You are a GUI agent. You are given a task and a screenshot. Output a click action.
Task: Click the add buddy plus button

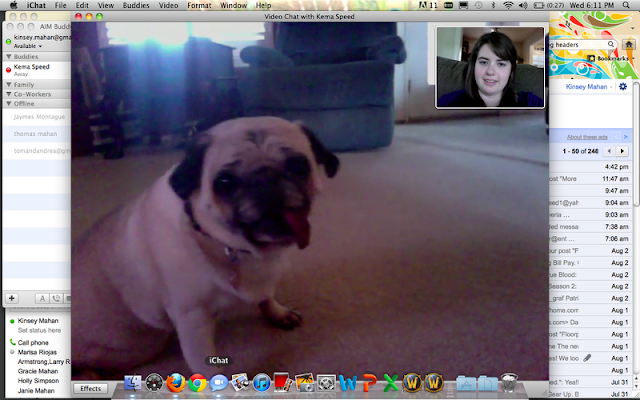pos(12,298)
